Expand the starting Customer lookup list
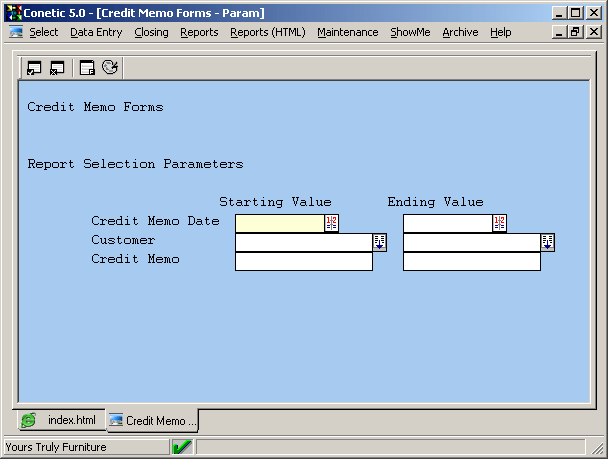608x459 pixels. coord(380,242)
